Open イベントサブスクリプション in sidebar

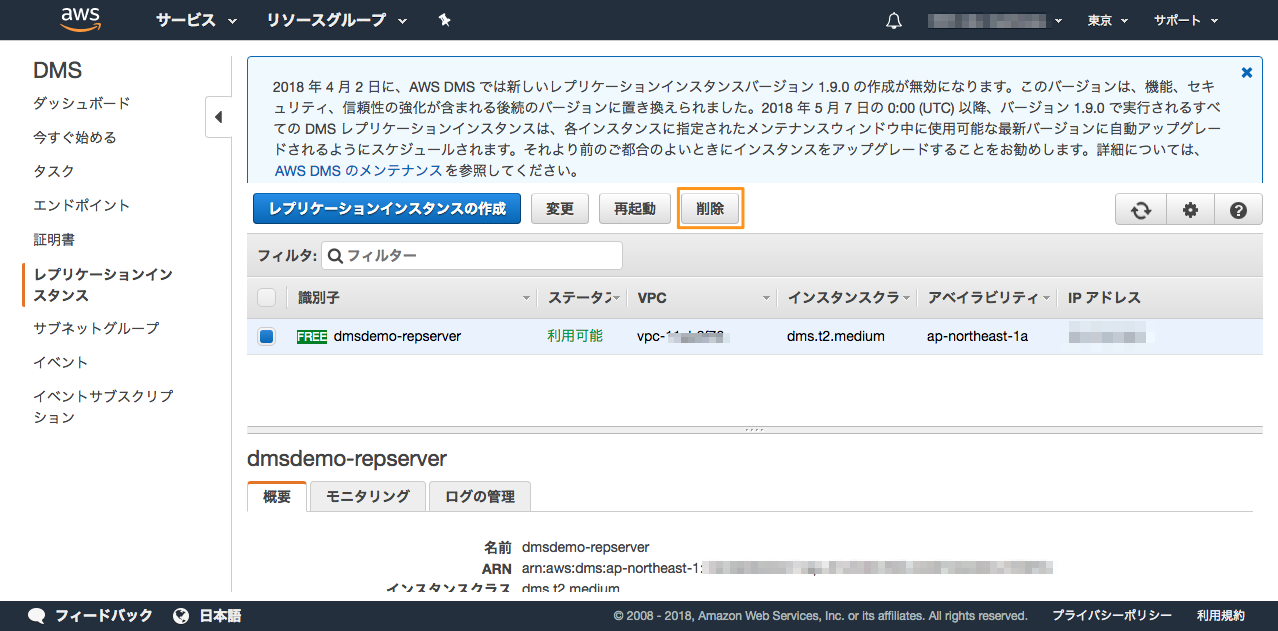click(x=103, y=406)
